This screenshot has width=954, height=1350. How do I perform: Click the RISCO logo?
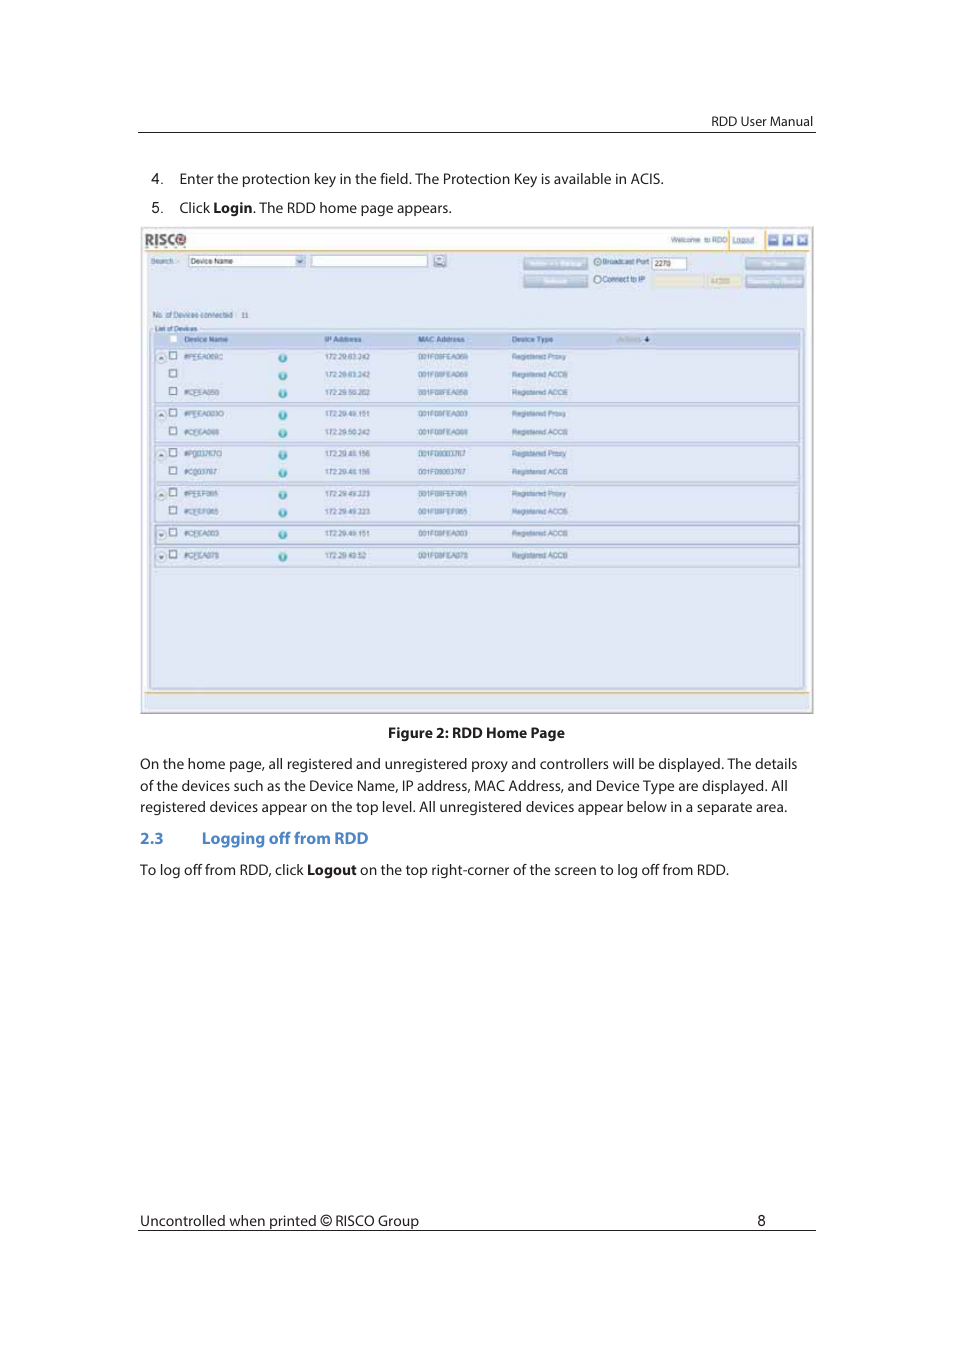click(x=165, y=240)
